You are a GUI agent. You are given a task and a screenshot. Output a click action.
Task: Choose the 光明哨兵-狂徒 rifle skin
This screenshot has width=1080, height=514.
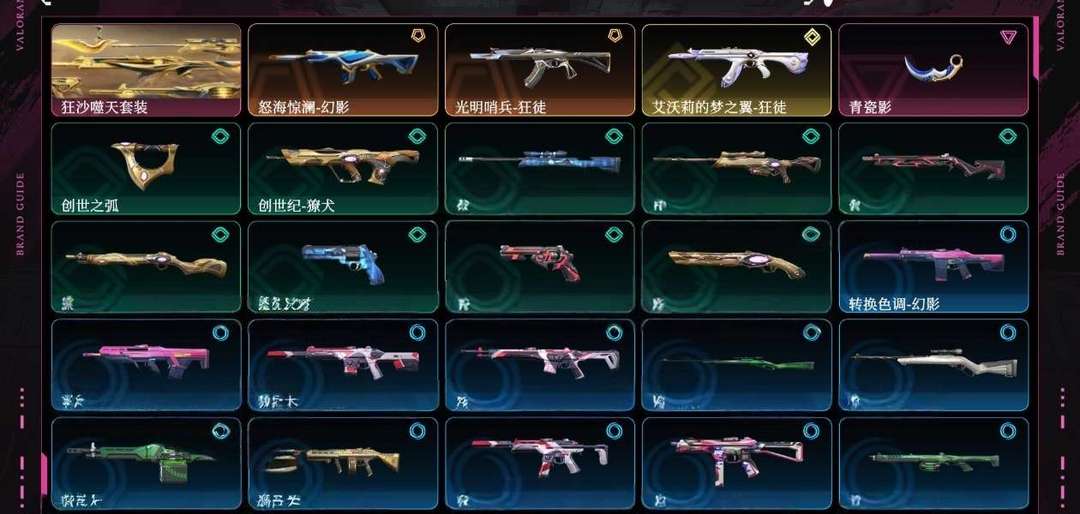[x=540, y=70]
